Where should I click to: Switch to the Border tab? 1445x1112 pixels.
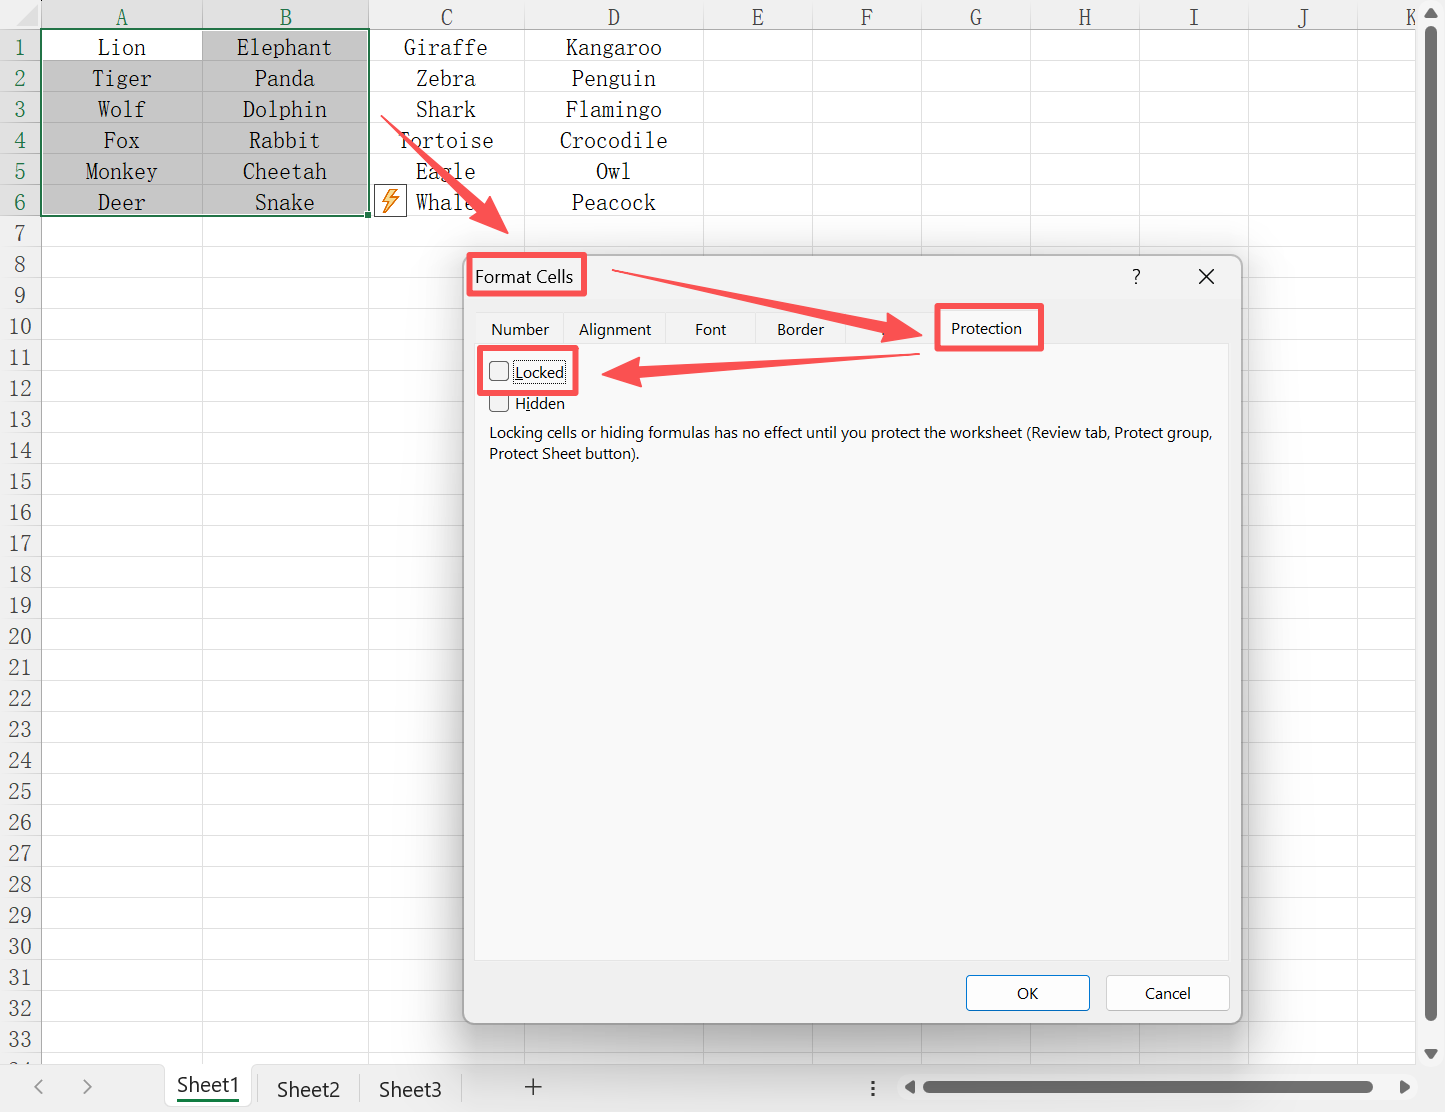click(801, 329)
